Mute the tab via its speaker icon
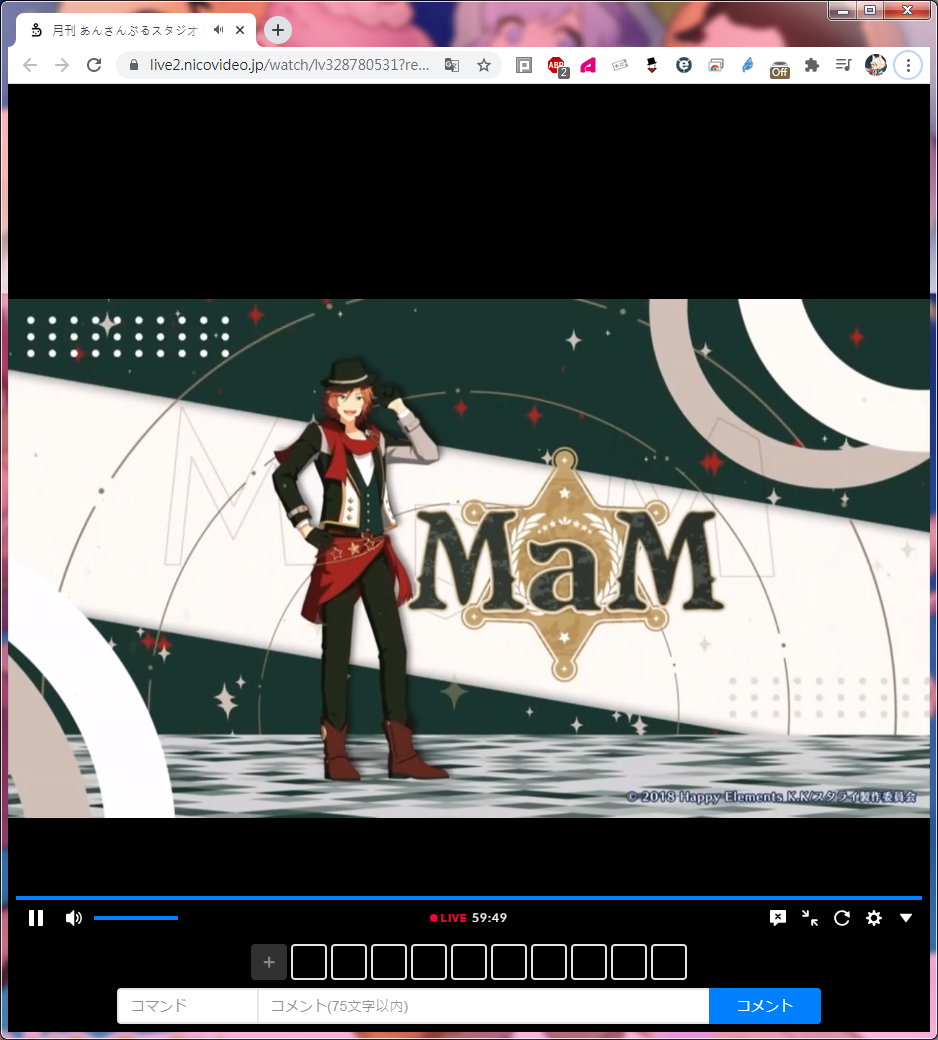This screenshot has width=938, height=1040. click(x=218, y=30)
